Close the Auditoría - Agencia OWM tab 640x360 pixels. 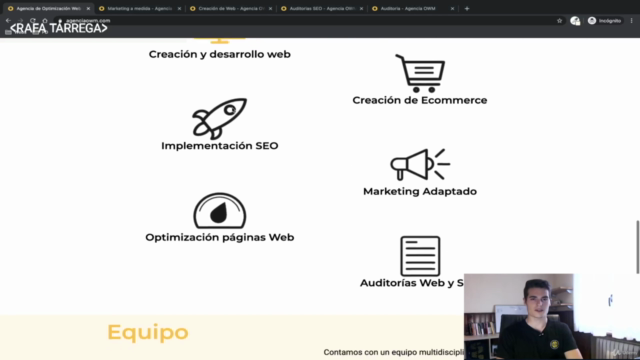click(x=452, y=9)
